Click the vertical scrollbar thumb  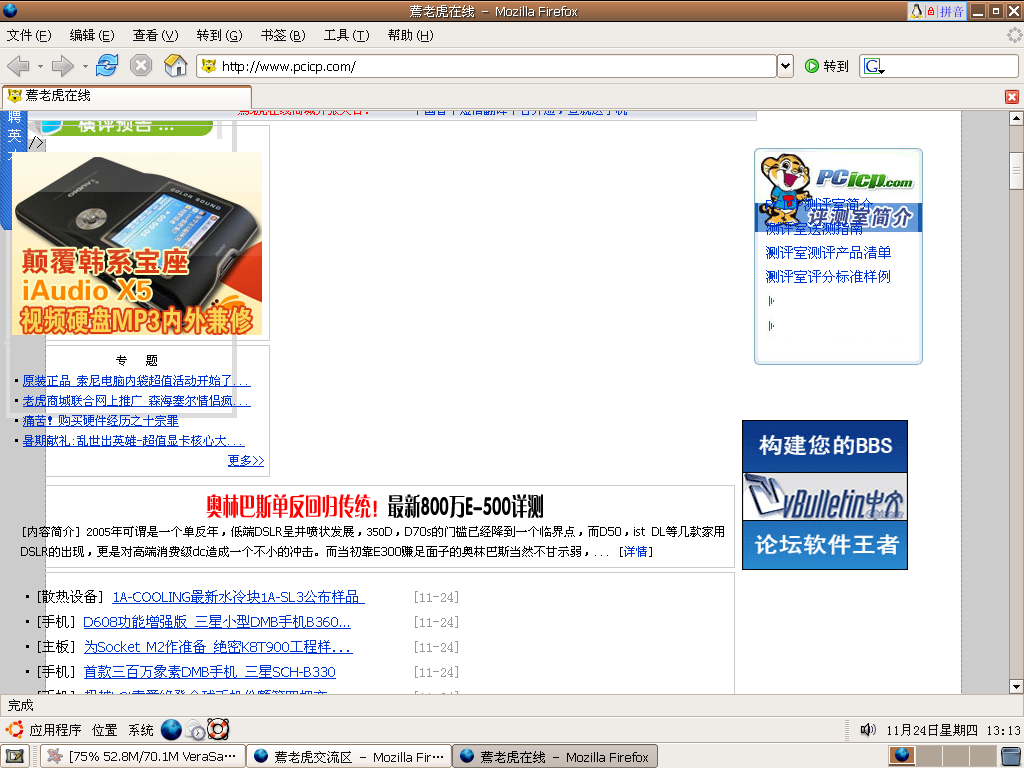(x=1016, y=170)
